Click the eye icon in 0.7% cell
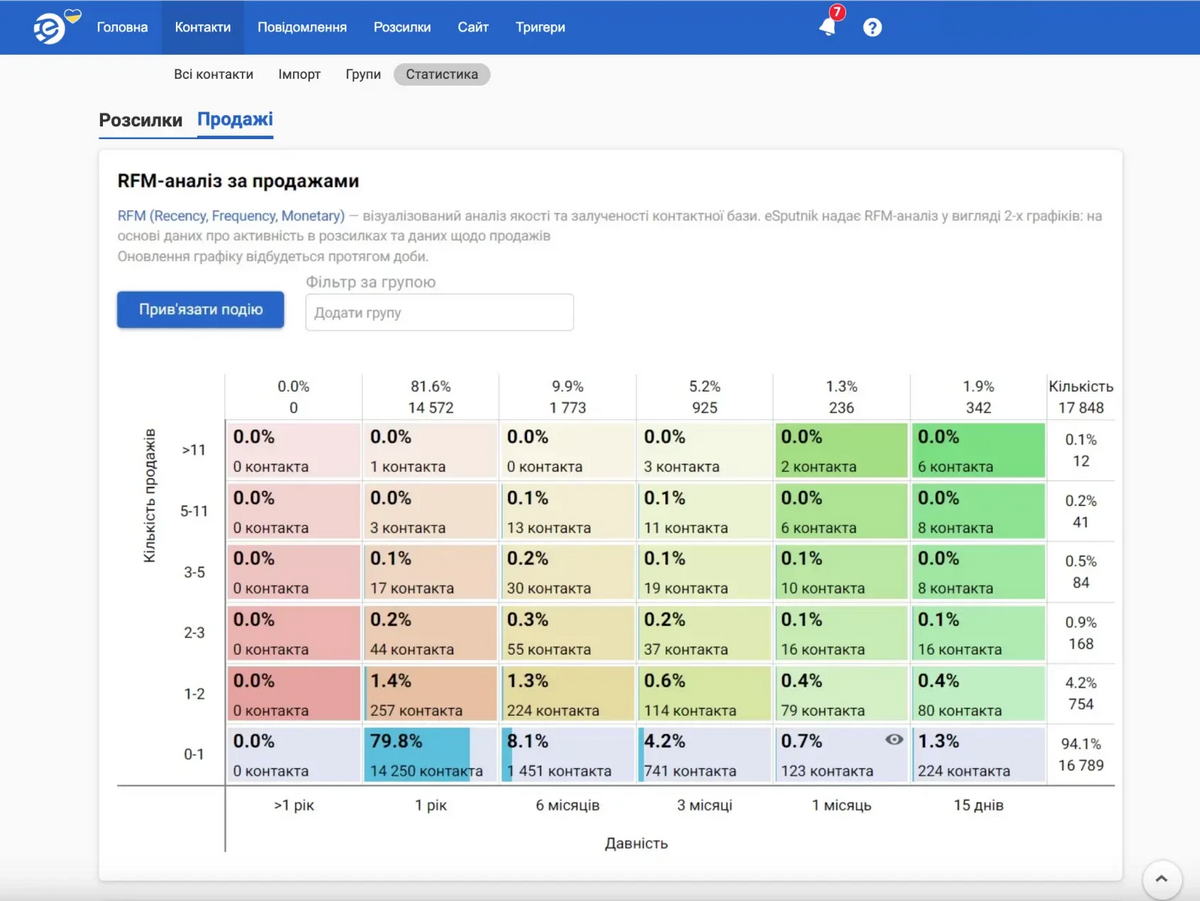The image size is (1200, 901). 894,740
